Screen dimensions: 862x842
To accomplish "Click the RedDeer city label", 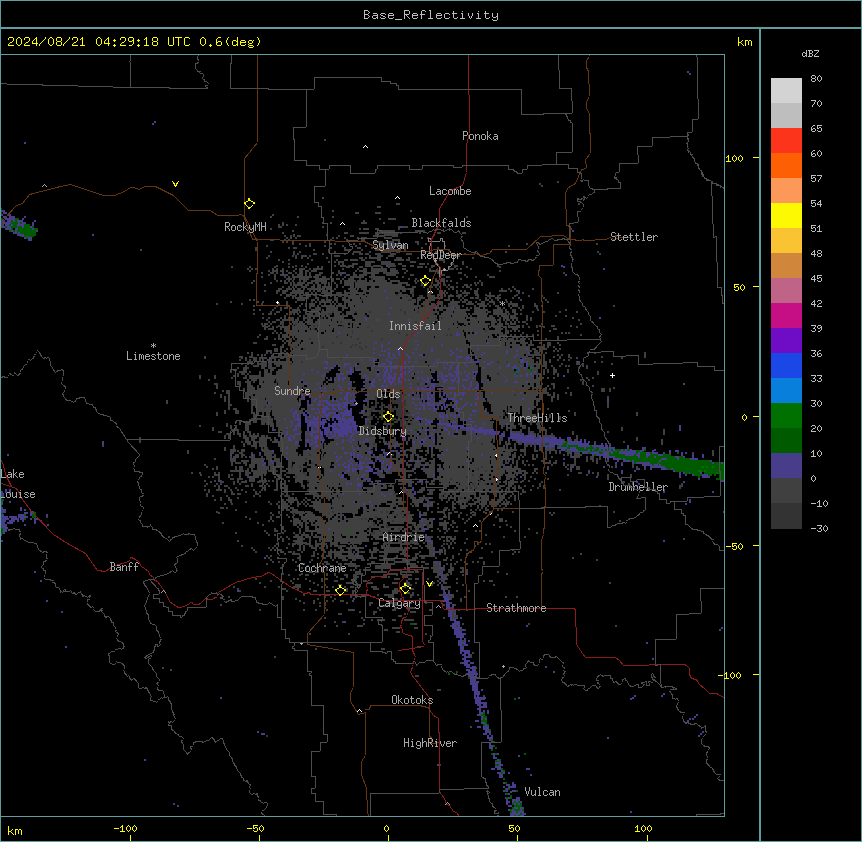I will coord(440,255).
